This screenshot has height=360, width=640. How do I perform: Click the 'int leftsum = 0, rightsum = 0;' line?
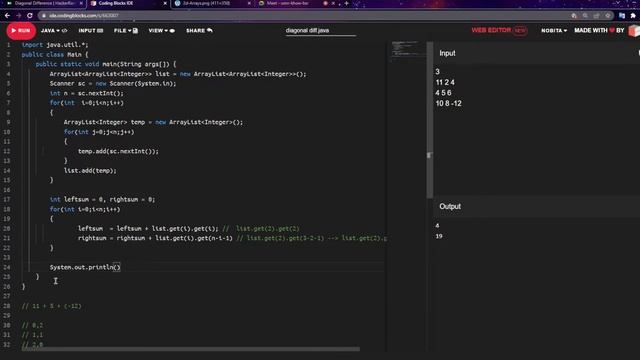point(102,200)
